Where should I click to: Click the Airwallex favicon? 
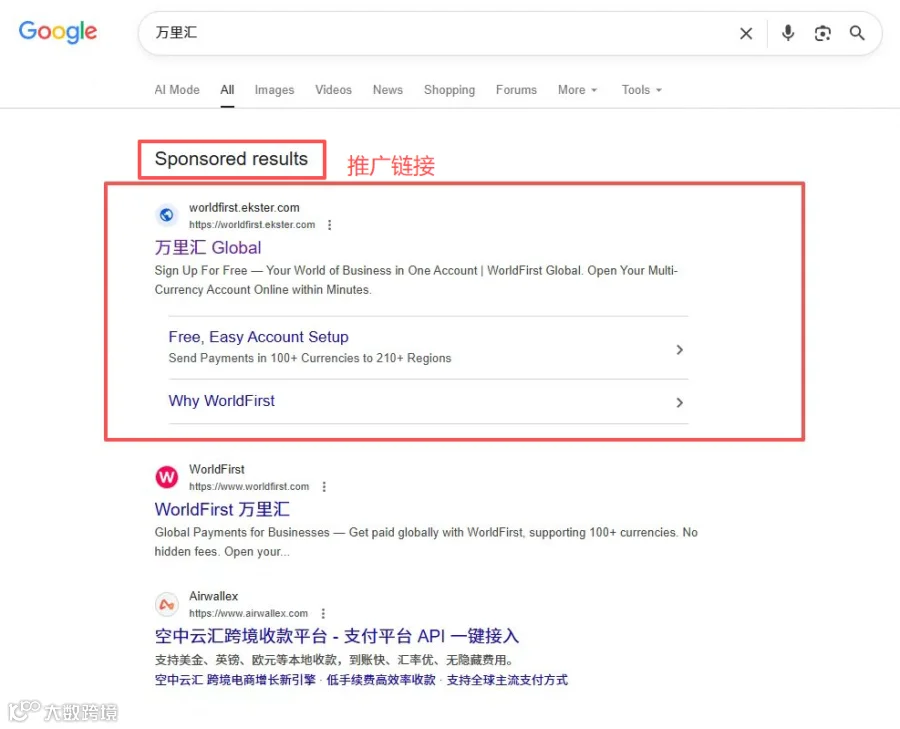click(166, 604)
